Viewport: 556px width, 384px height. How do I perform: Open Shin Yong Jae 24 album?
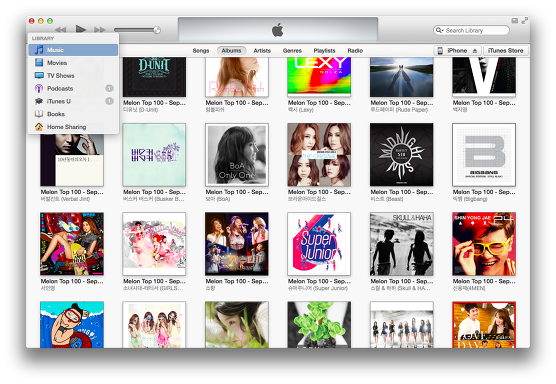[x=484, y=244]
